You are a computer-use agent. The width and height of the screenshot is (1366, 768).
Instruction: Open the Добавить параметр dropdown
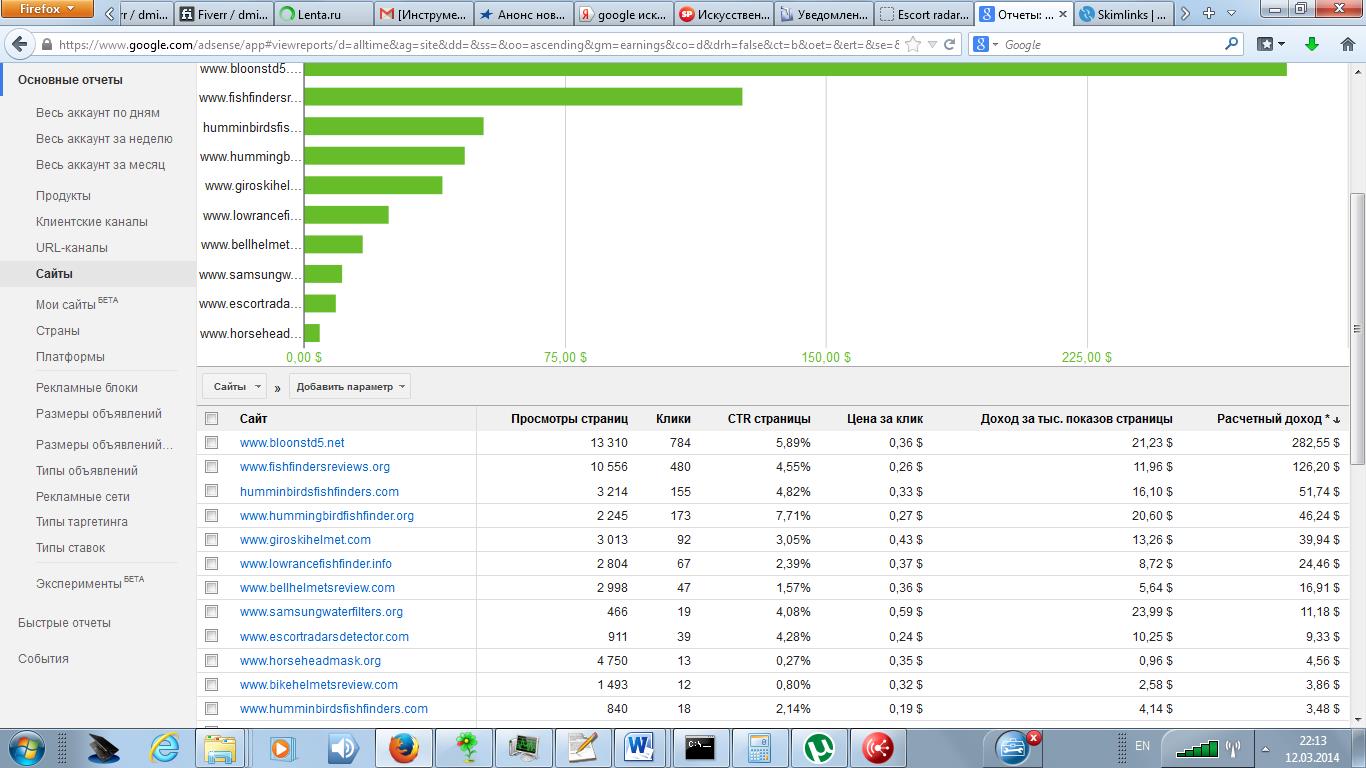pos(350,387)
